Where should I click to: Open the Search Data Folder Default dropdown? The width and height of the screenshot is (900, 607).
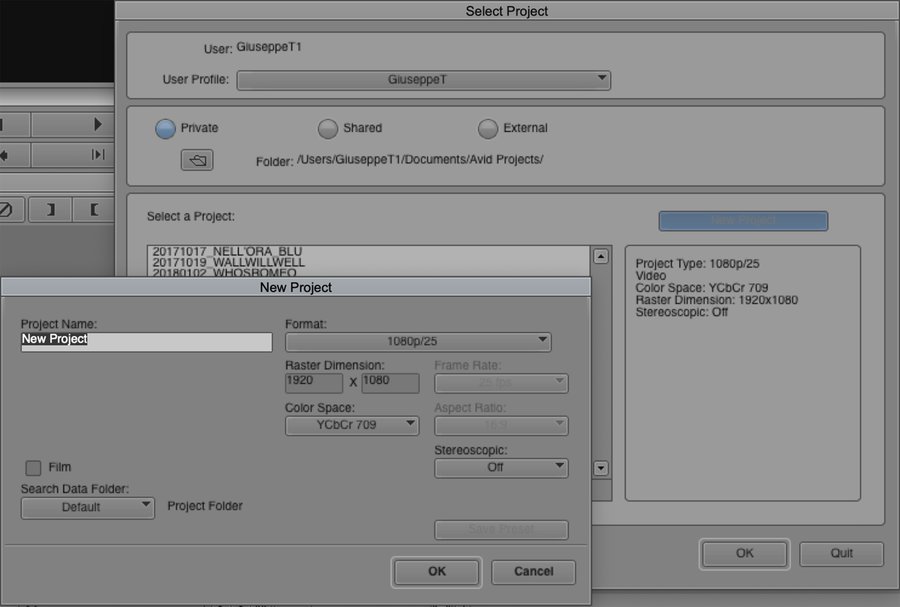[88, 507]
